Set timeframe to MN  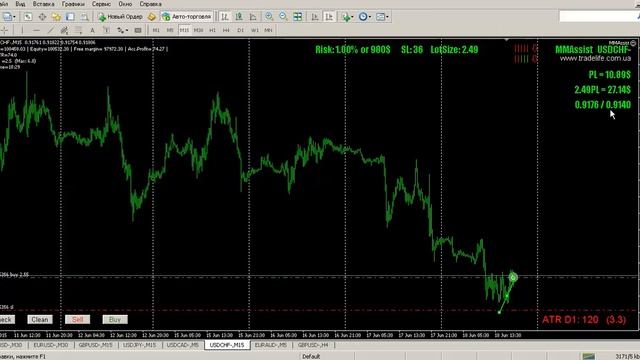[x=268, y=30]
